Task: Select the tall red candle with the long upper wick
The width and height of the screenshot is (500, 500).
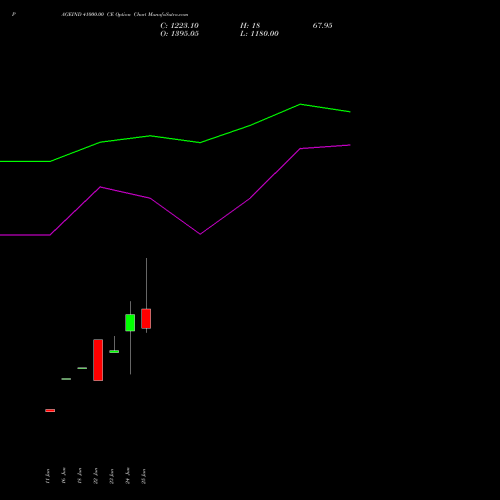Action: click(x=146, y=319)
